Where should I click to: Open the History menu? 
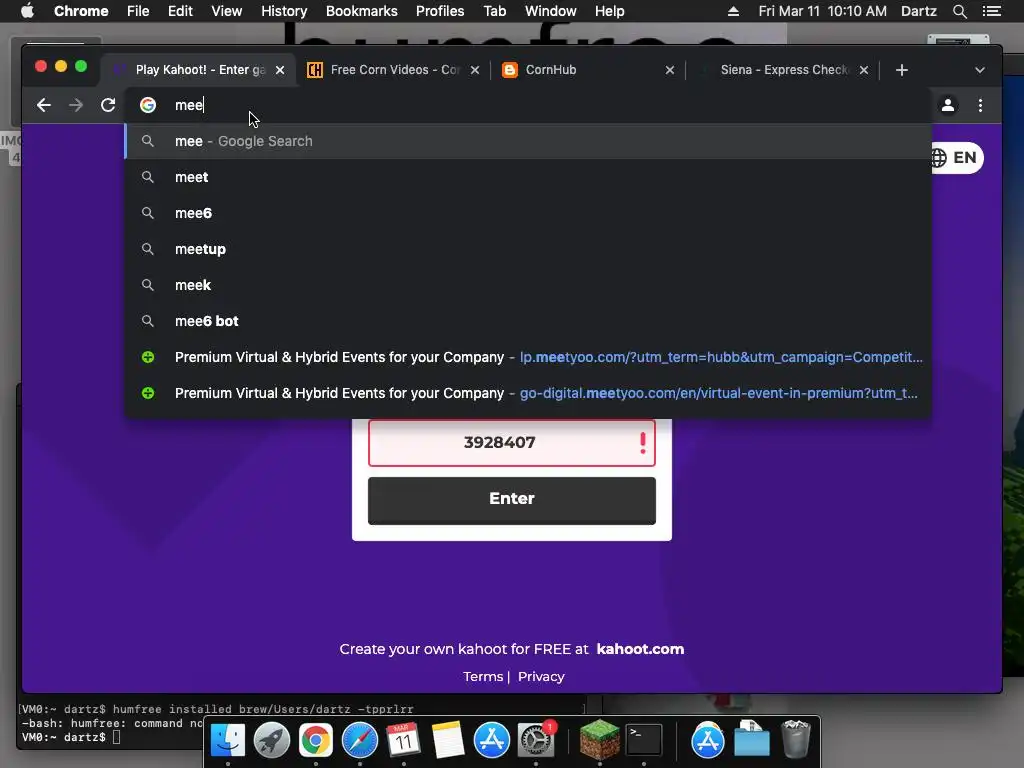284,11
